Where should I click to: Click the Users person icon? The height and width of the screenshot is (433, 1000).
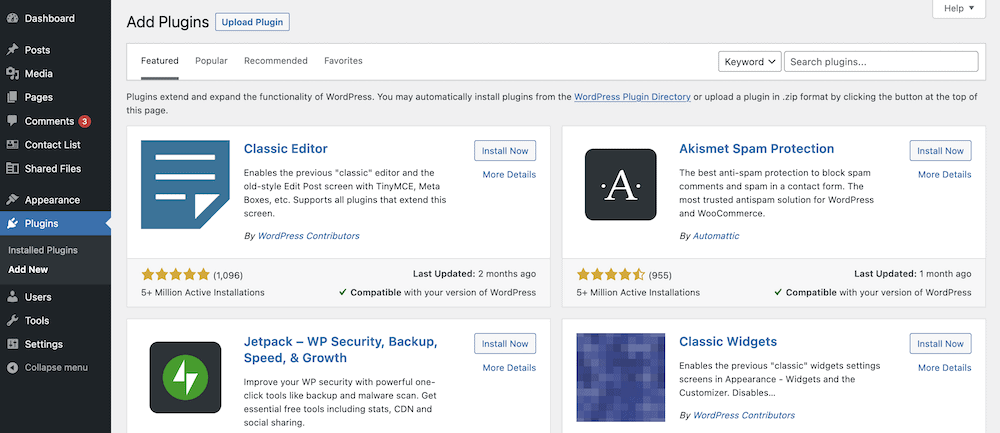click(x=12, y=297)
